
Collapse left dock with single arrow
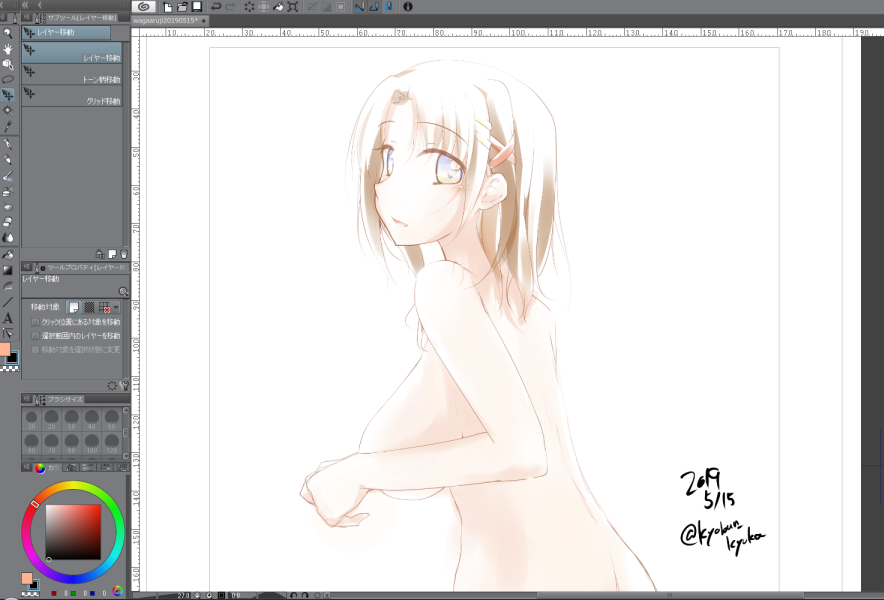point(39,5)
